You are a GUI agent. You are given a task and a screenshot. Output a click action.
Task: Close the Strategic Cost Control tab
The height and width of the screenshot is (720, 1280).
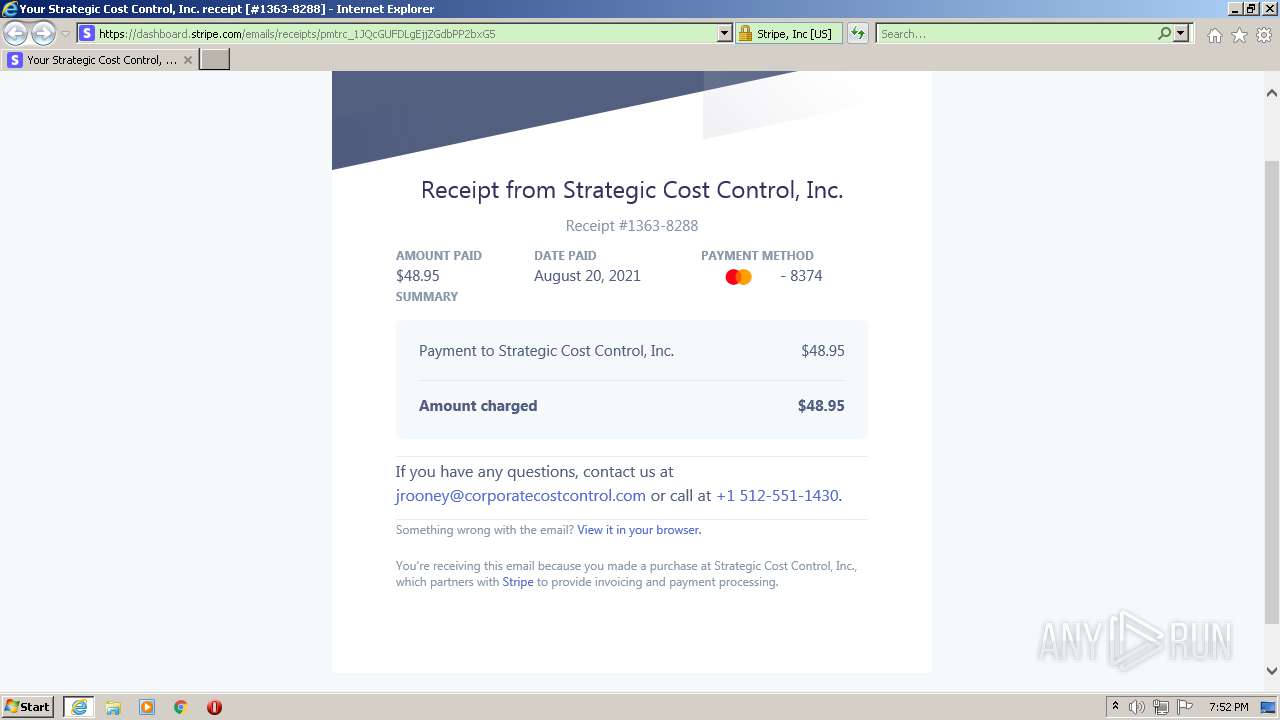188,60
